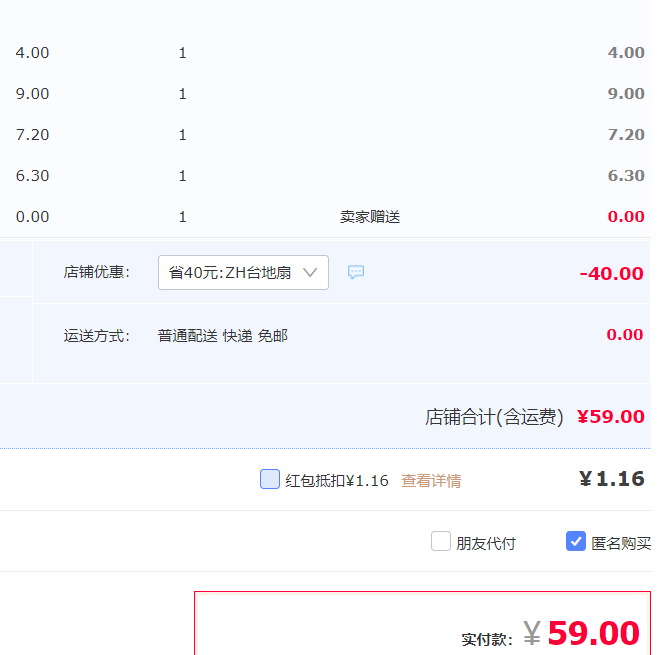
Task: Click the 运送方式 label
Action: tap(97, 336)
